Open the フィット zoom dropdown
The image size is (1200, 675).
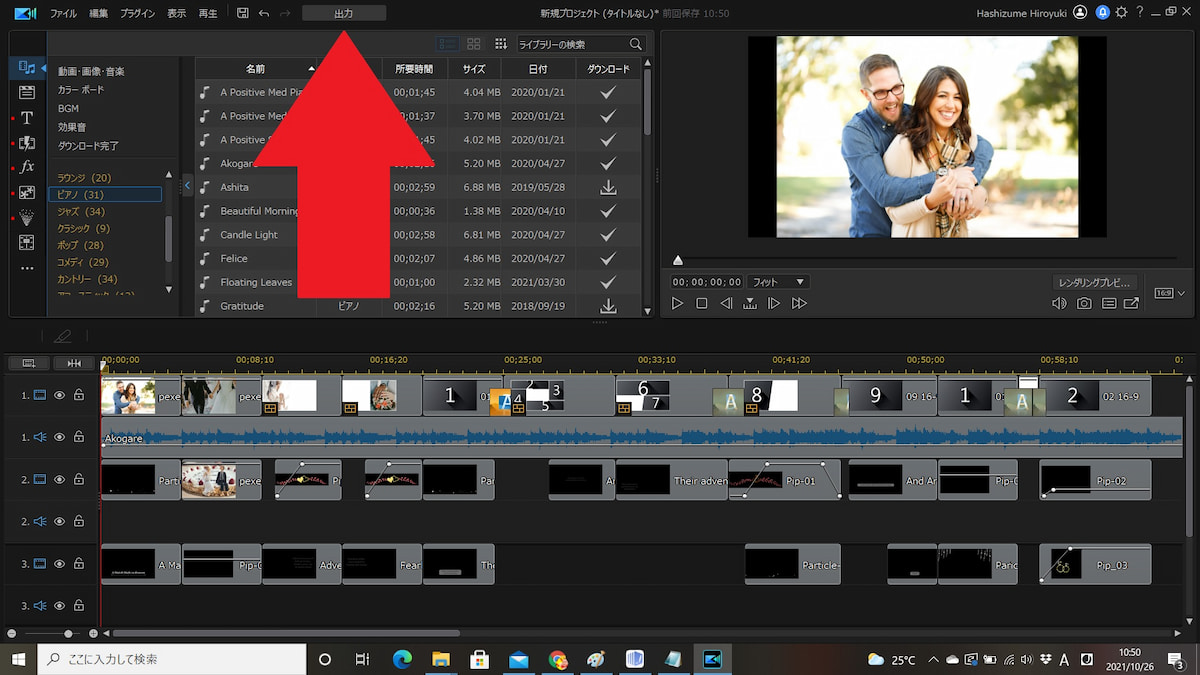778,282
